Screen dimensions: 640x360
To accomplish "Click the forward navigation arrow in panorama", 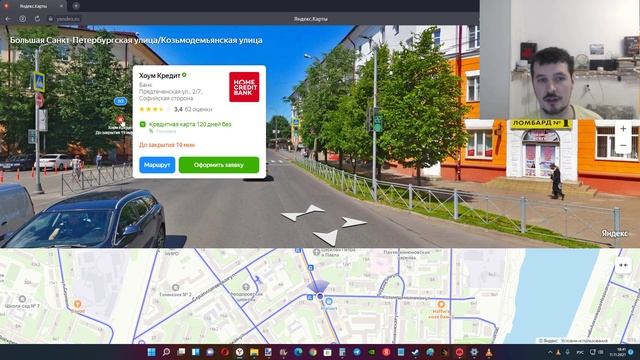I will (314, 209).
